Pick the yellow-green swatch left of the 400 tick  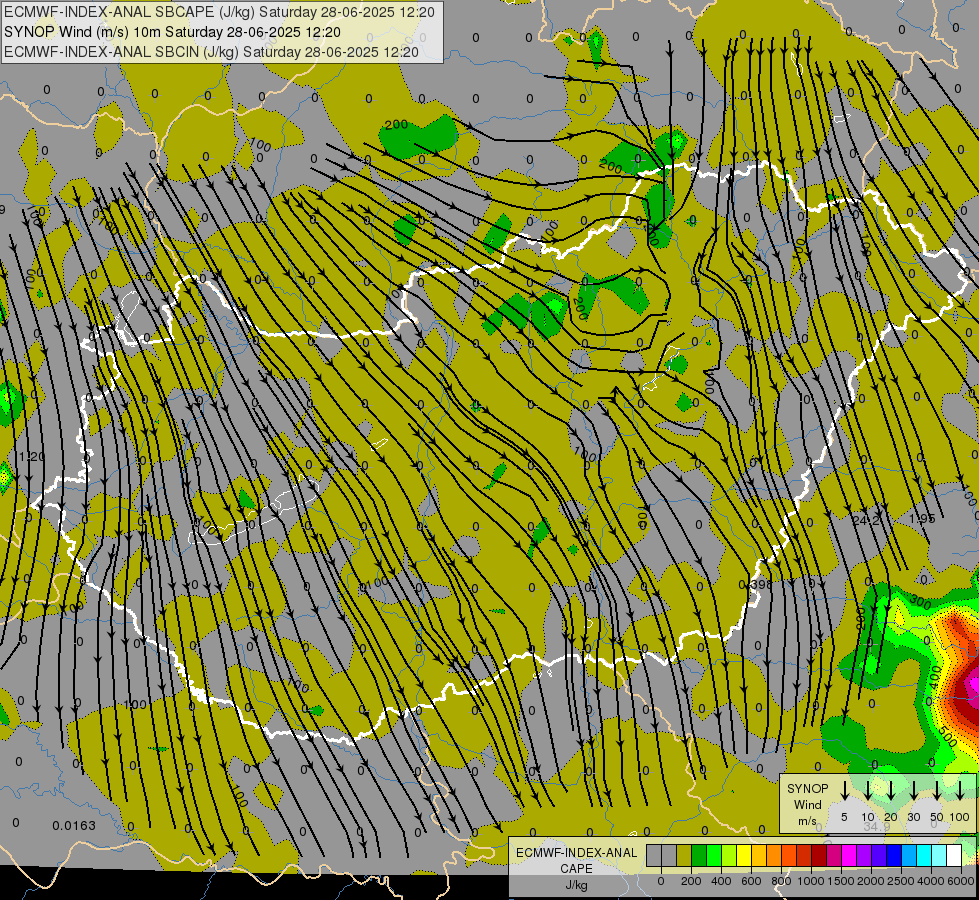729,855
